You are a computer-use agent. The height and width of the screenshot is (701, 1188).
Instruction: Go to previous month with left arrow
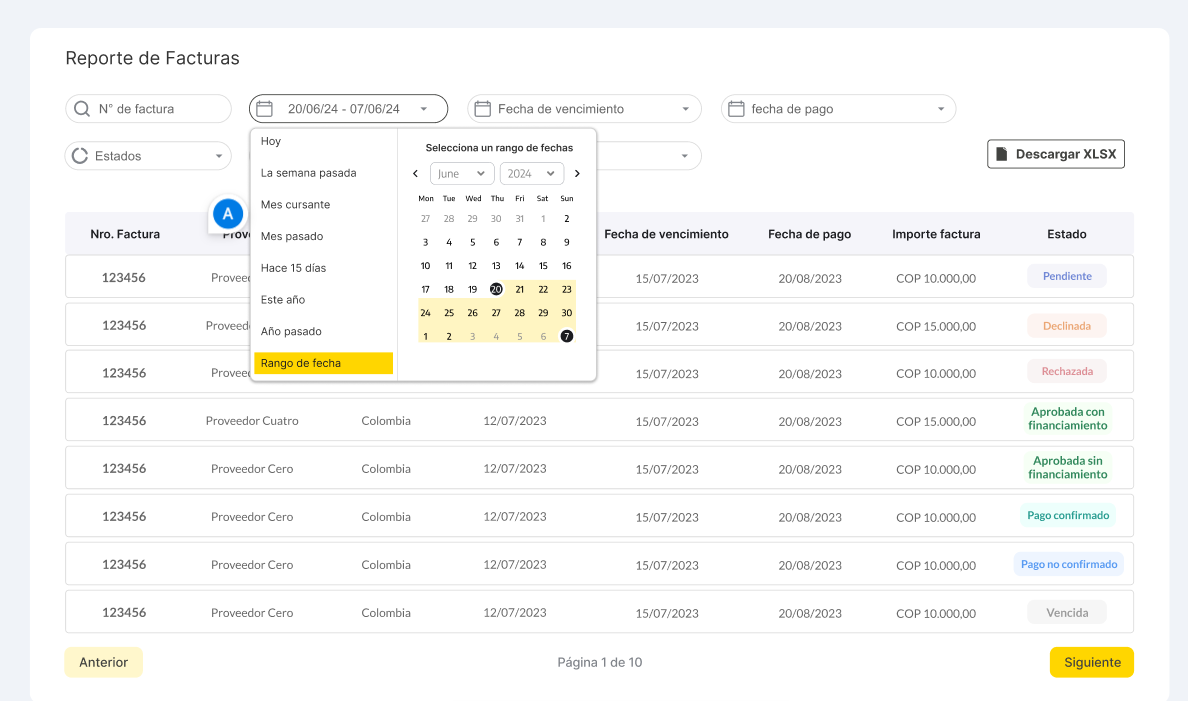[416, 174]
